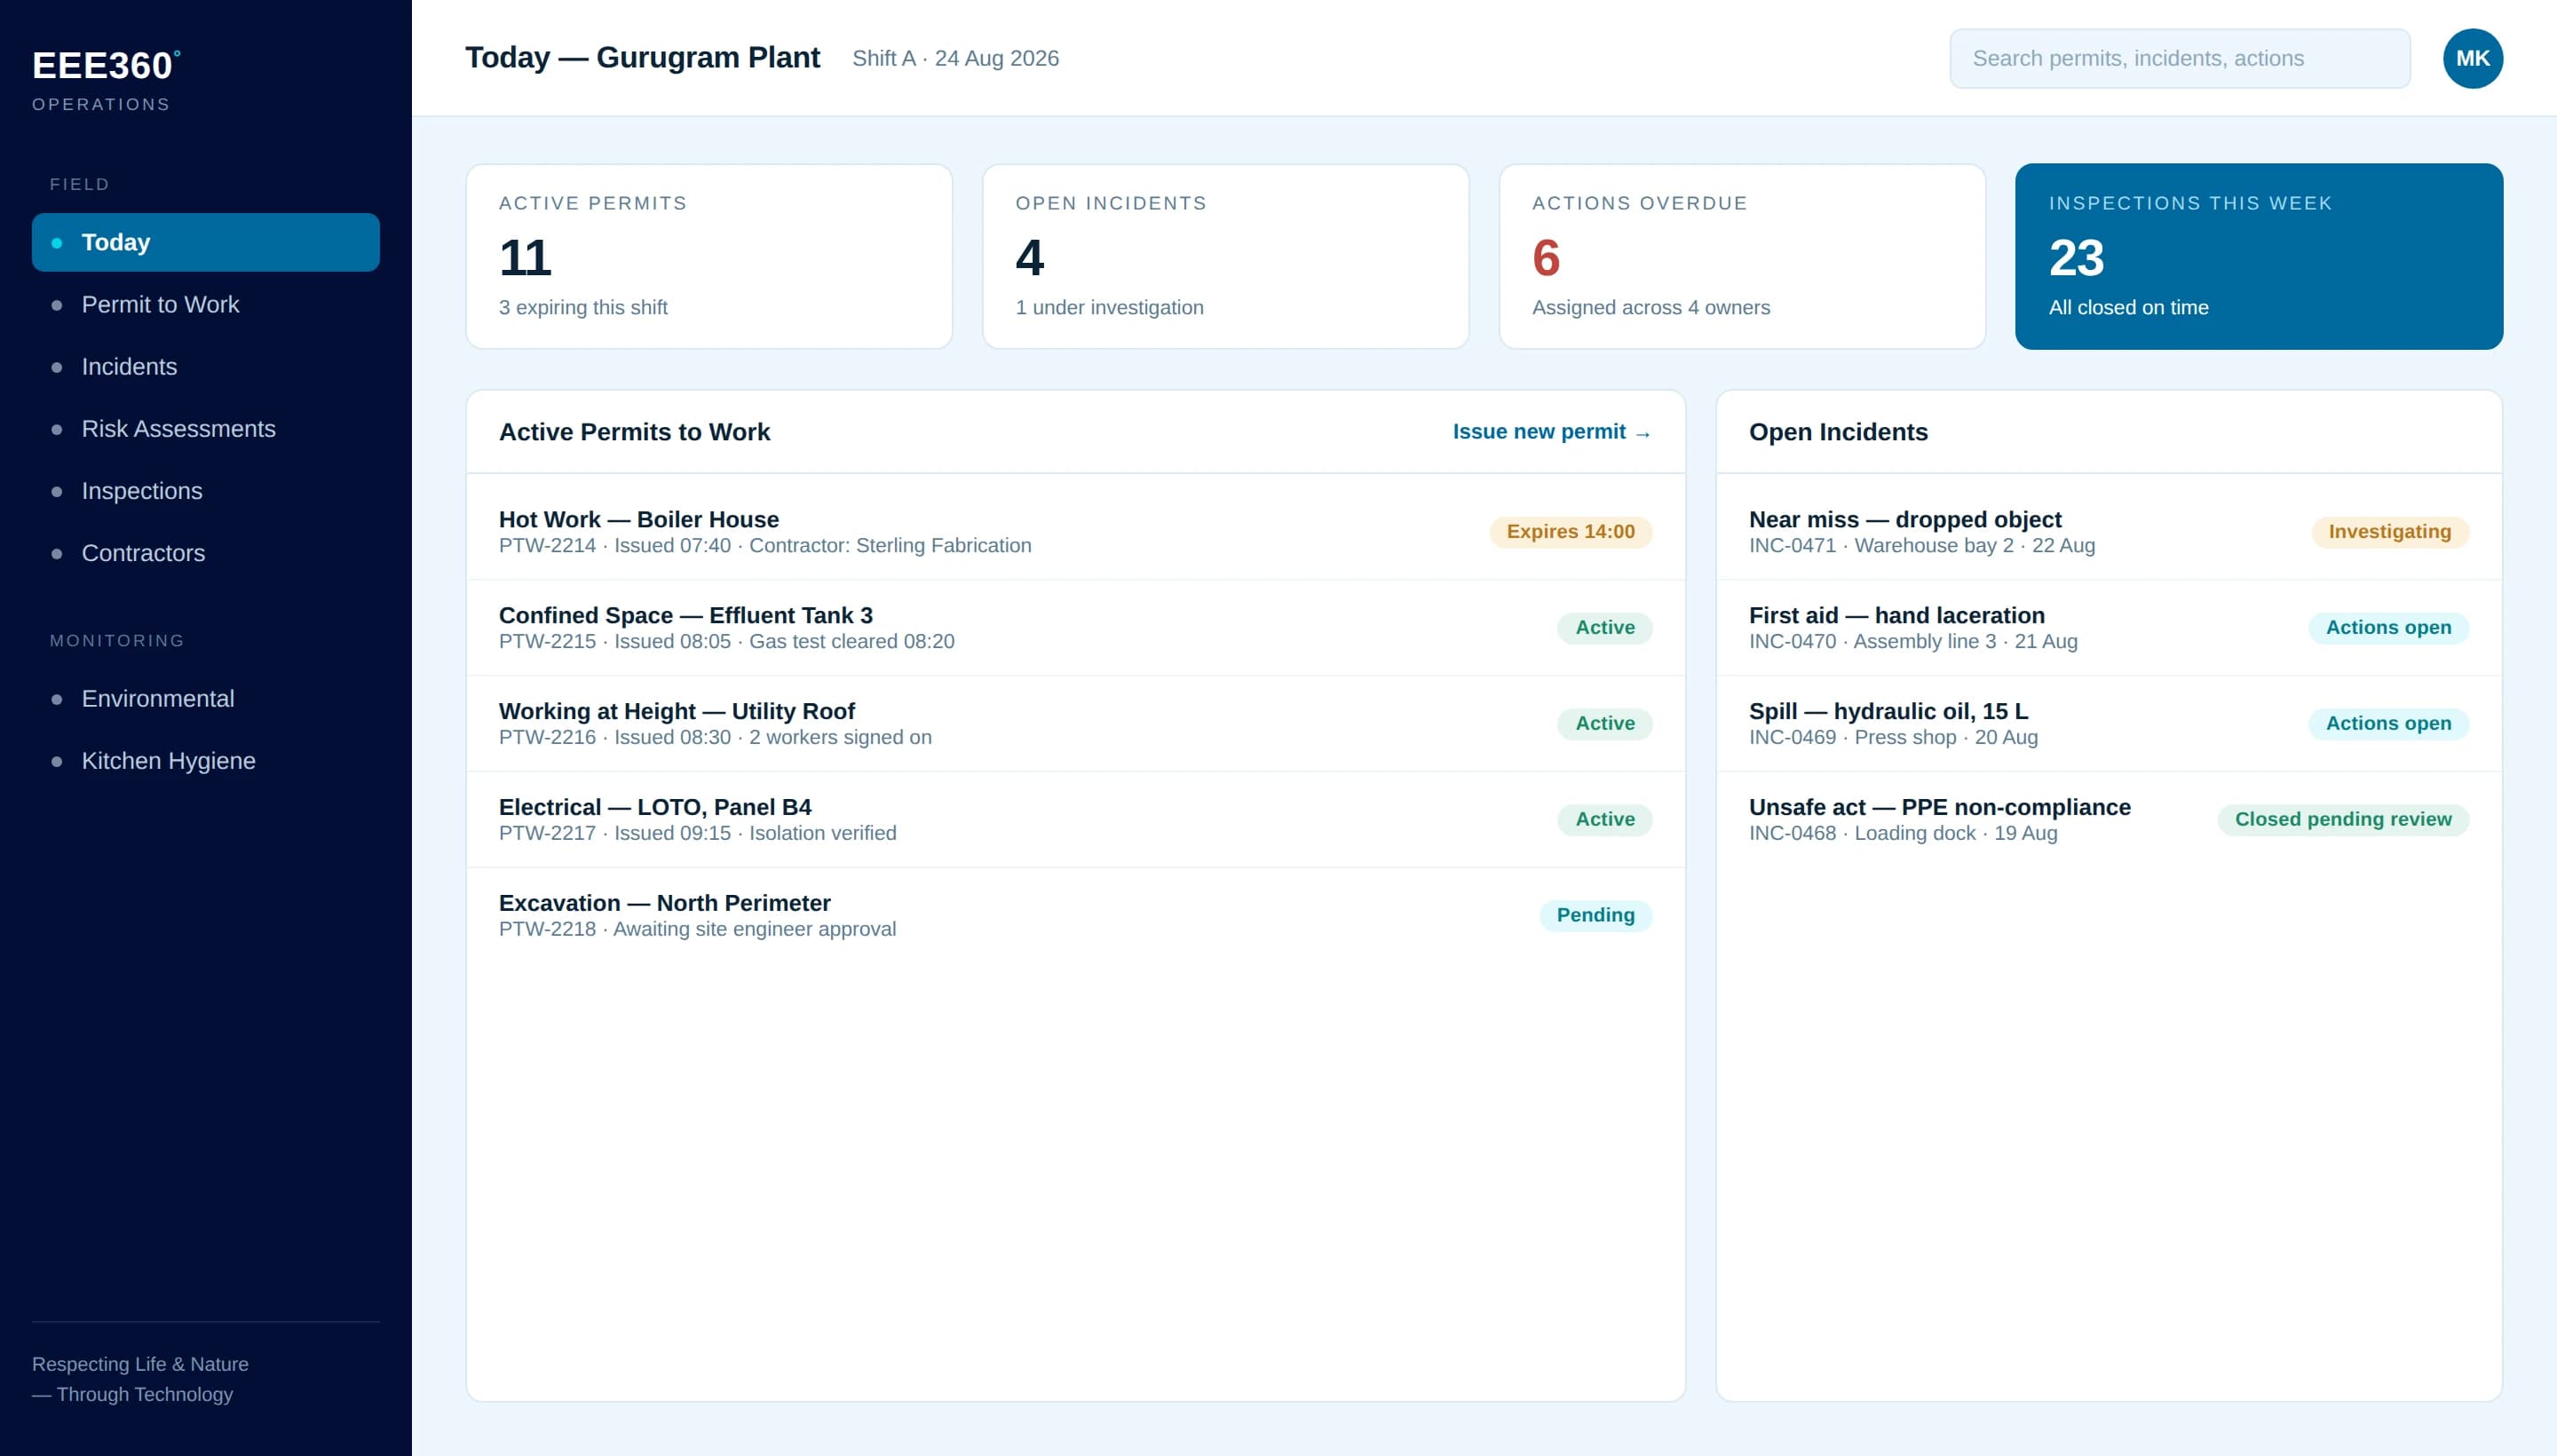
Task: Open Inspections This Week card
Action: (2258, 256)
